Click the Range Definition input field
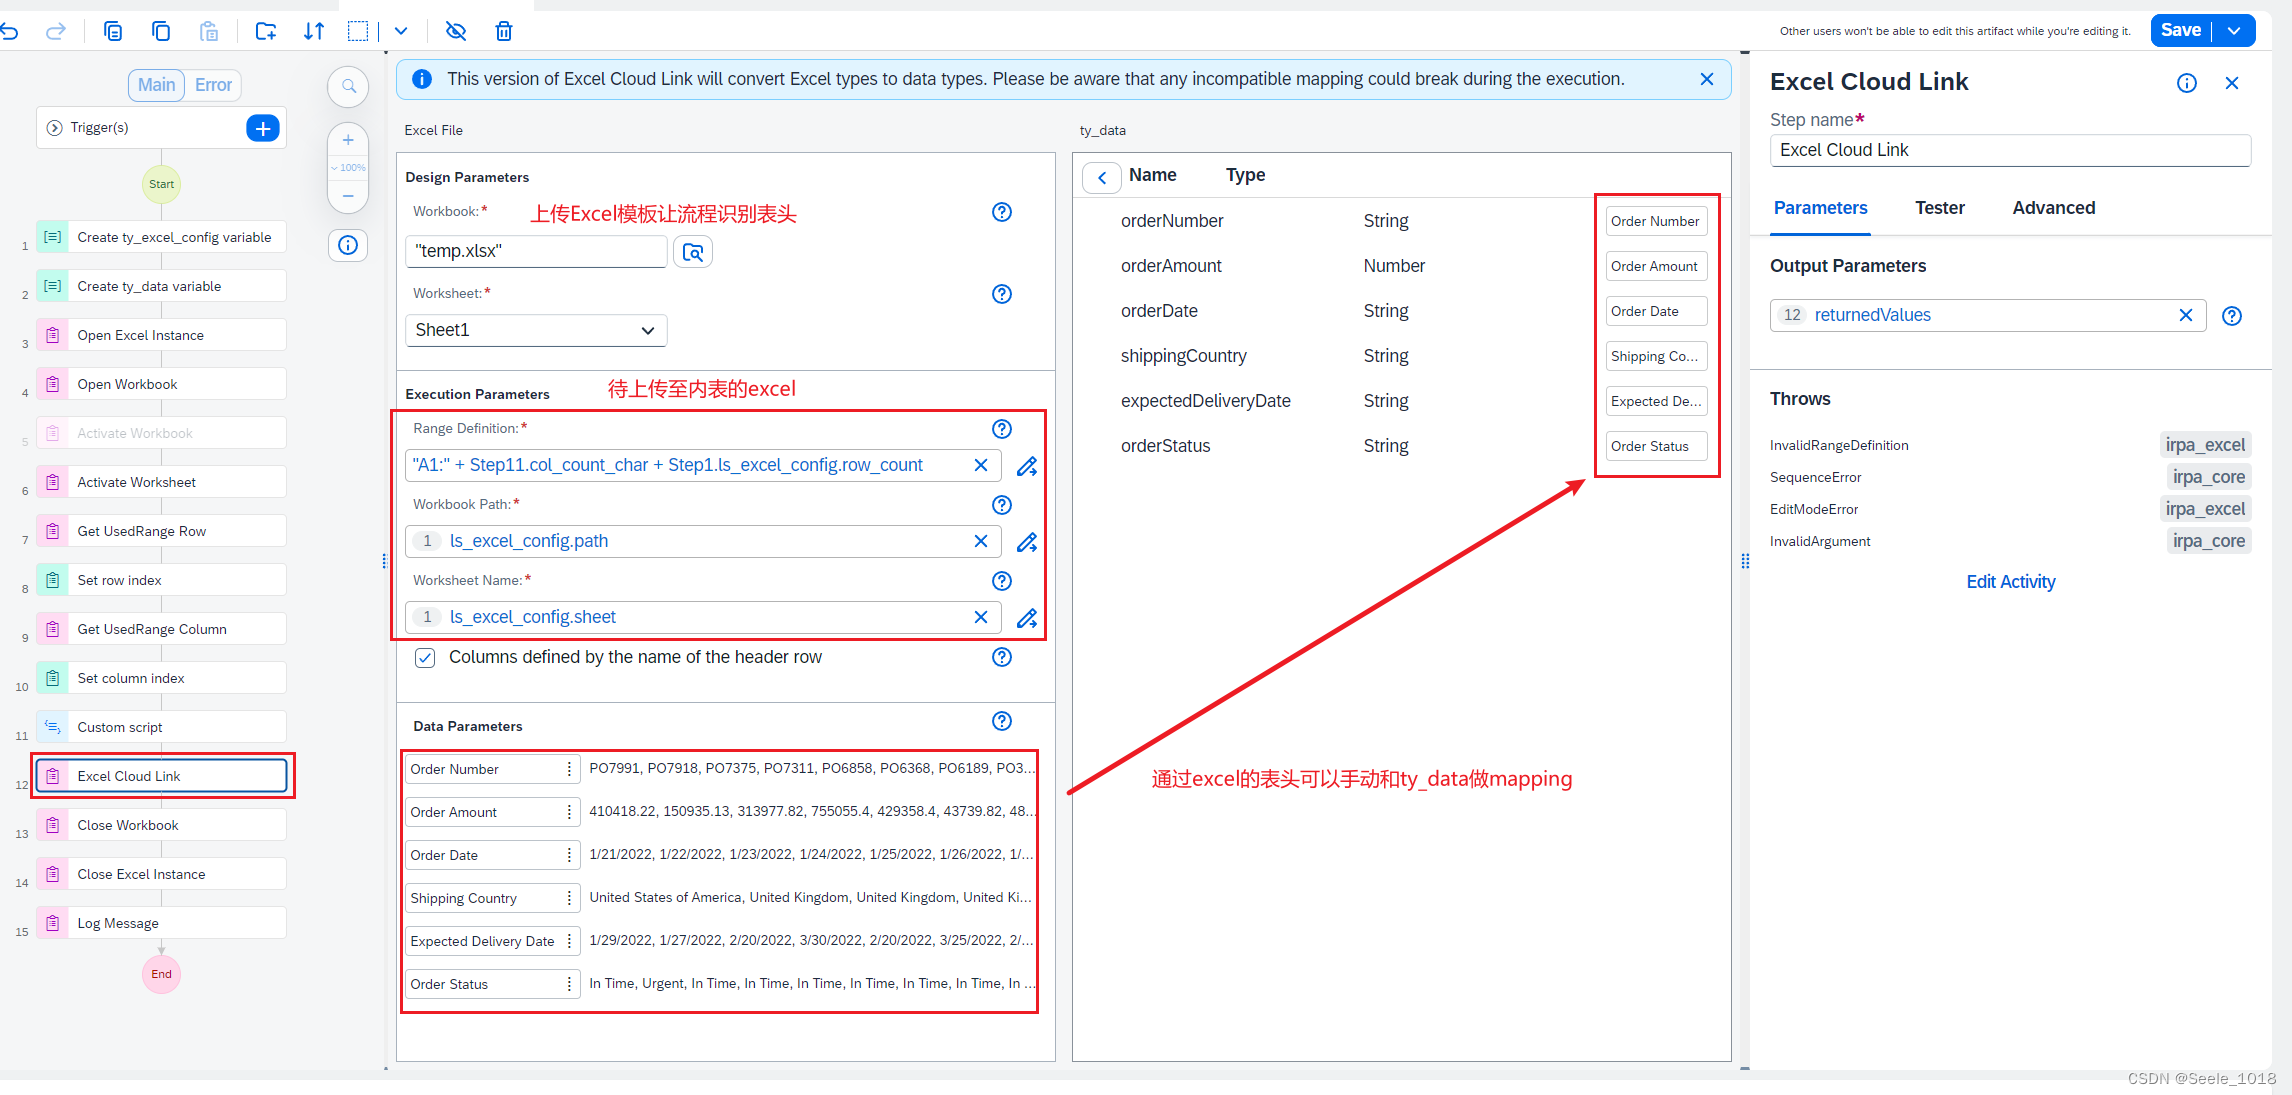 pos(687,465)
